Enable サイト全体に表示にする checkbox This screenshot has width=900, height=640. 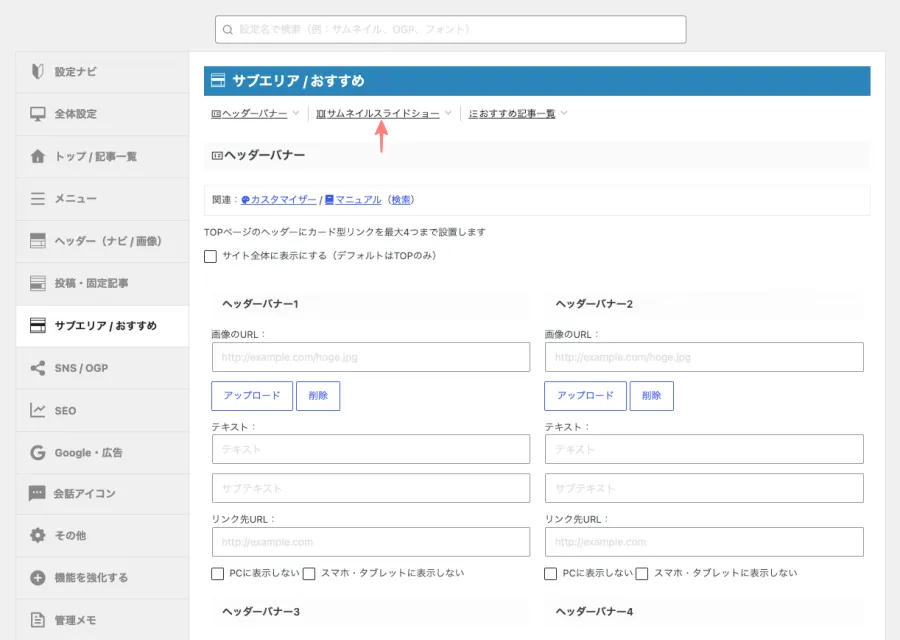click(211, 256)
